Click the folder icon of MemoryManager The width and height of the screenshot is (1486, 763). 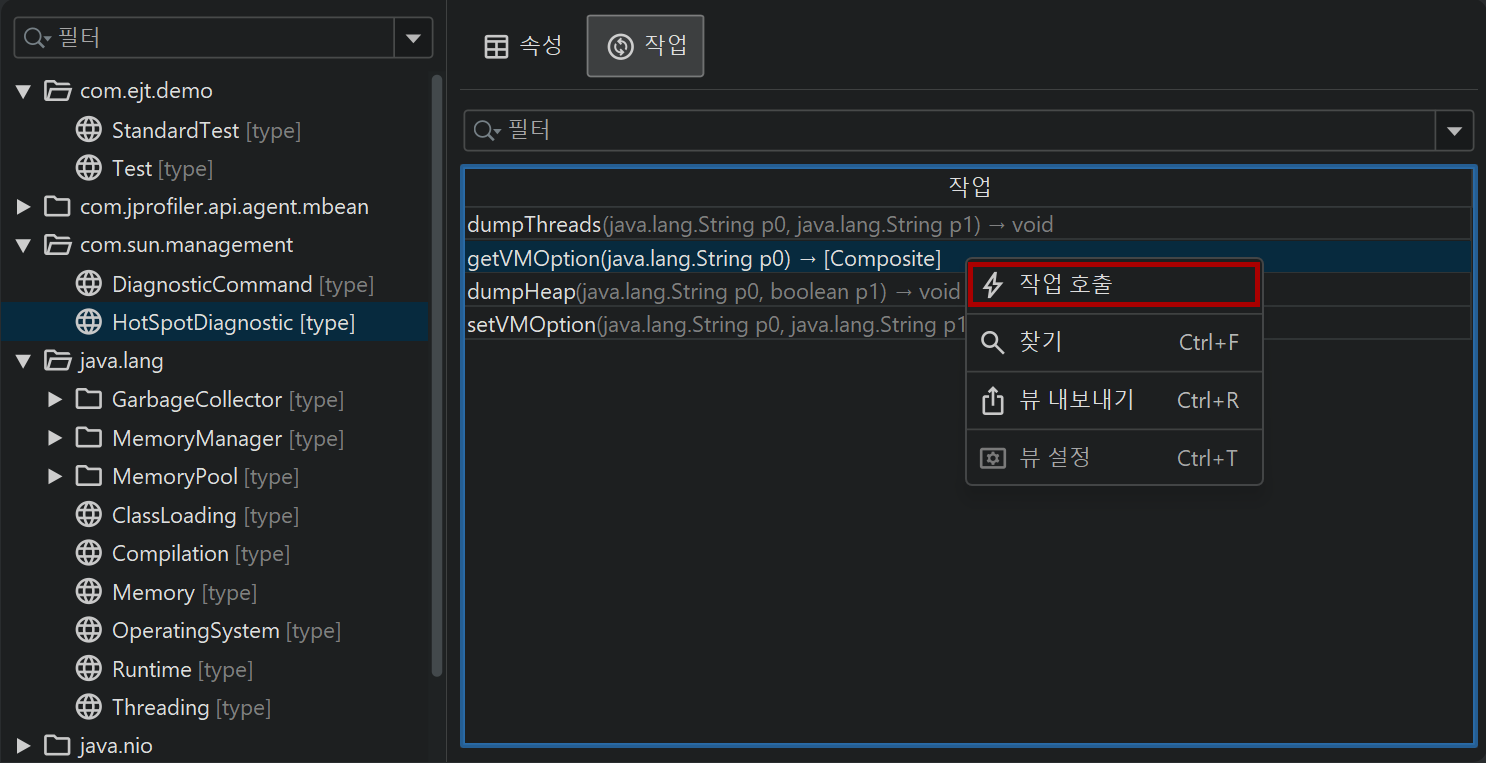(89, 438)
